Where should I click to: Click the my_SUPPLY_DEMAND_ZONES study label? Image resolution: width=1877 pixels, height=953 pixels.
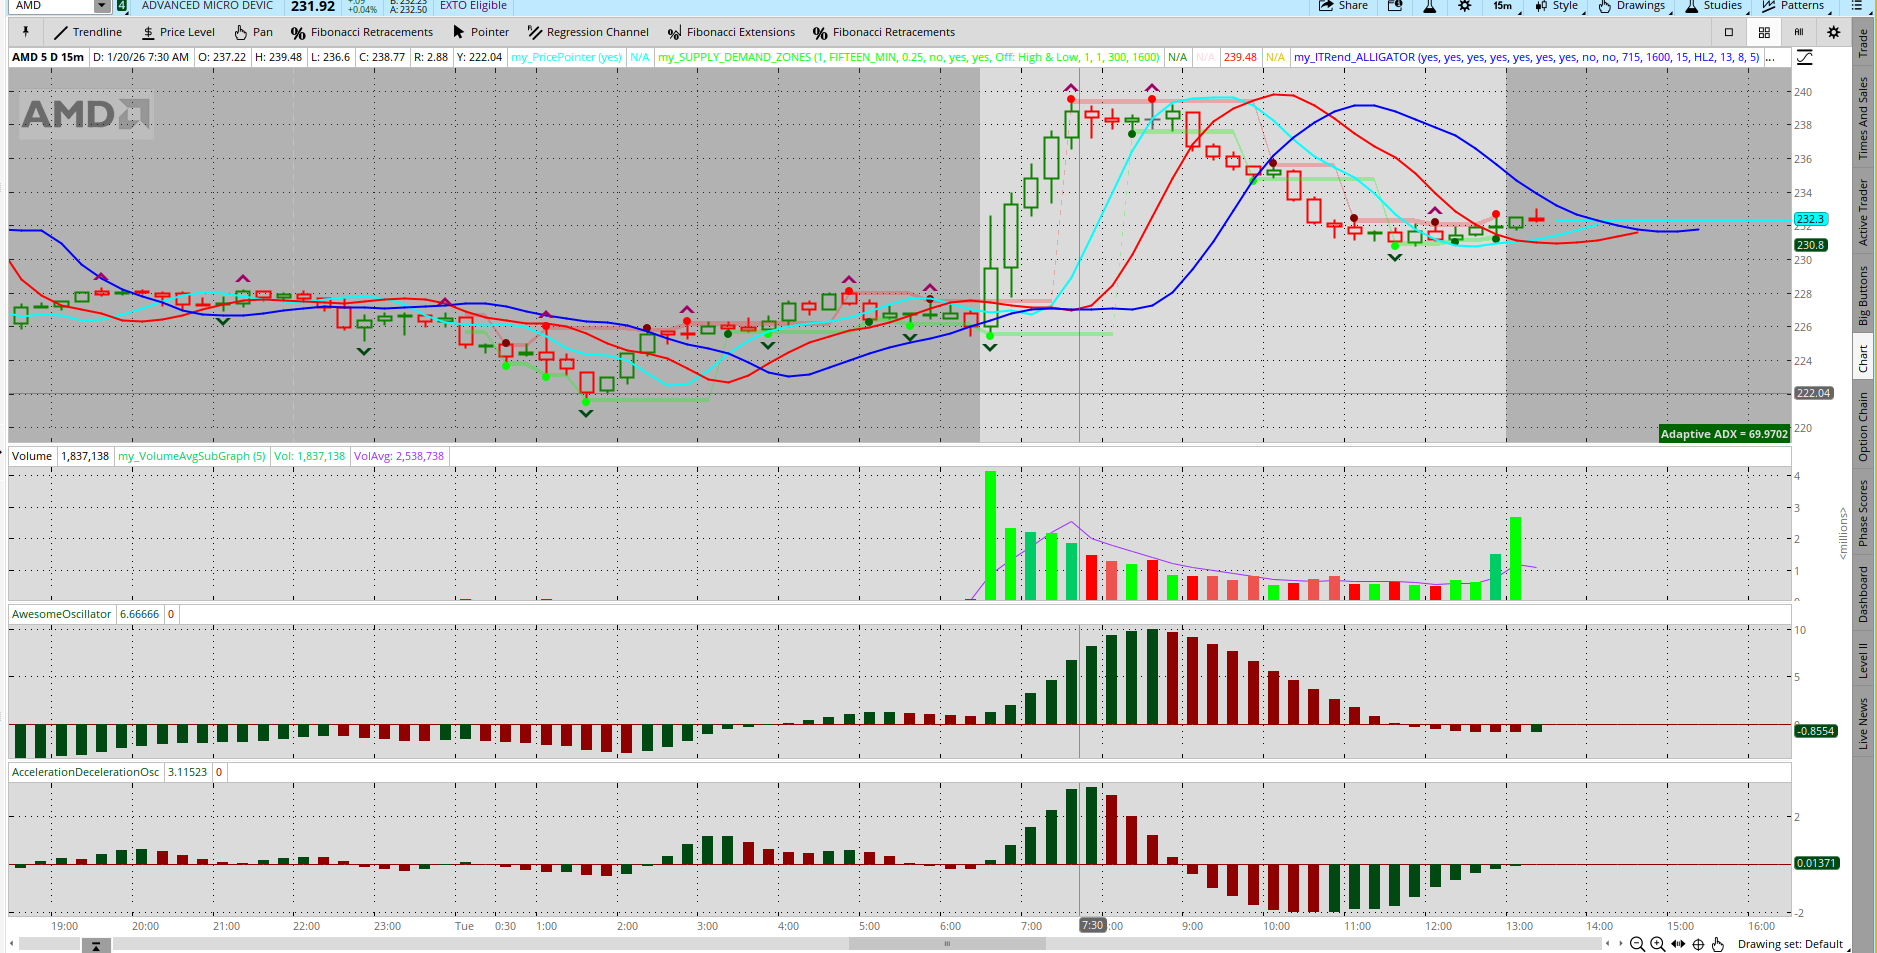click(908, 57)
